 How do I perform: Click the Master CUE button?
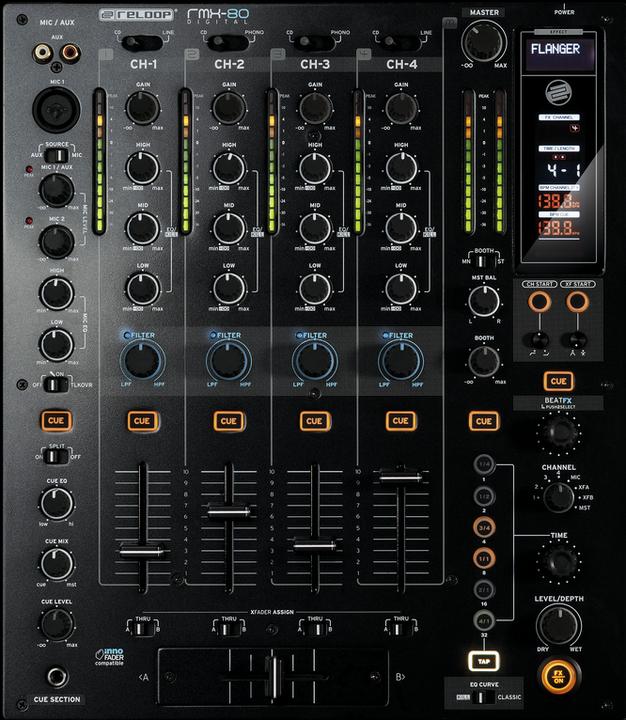tap(484, 421)
